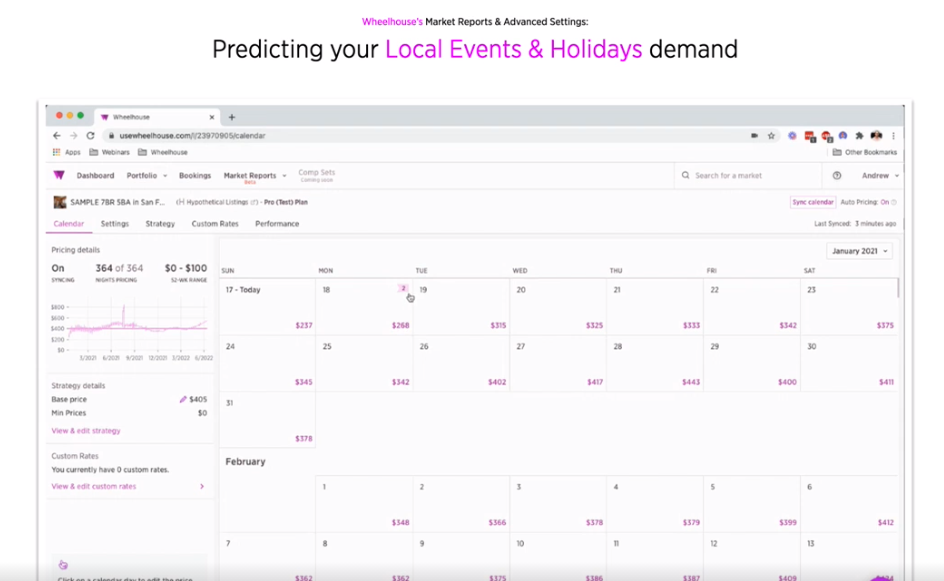Click the Wheelhouse logo icon in navbar
This screenshot has width=944, height=581.
(58, 175)
